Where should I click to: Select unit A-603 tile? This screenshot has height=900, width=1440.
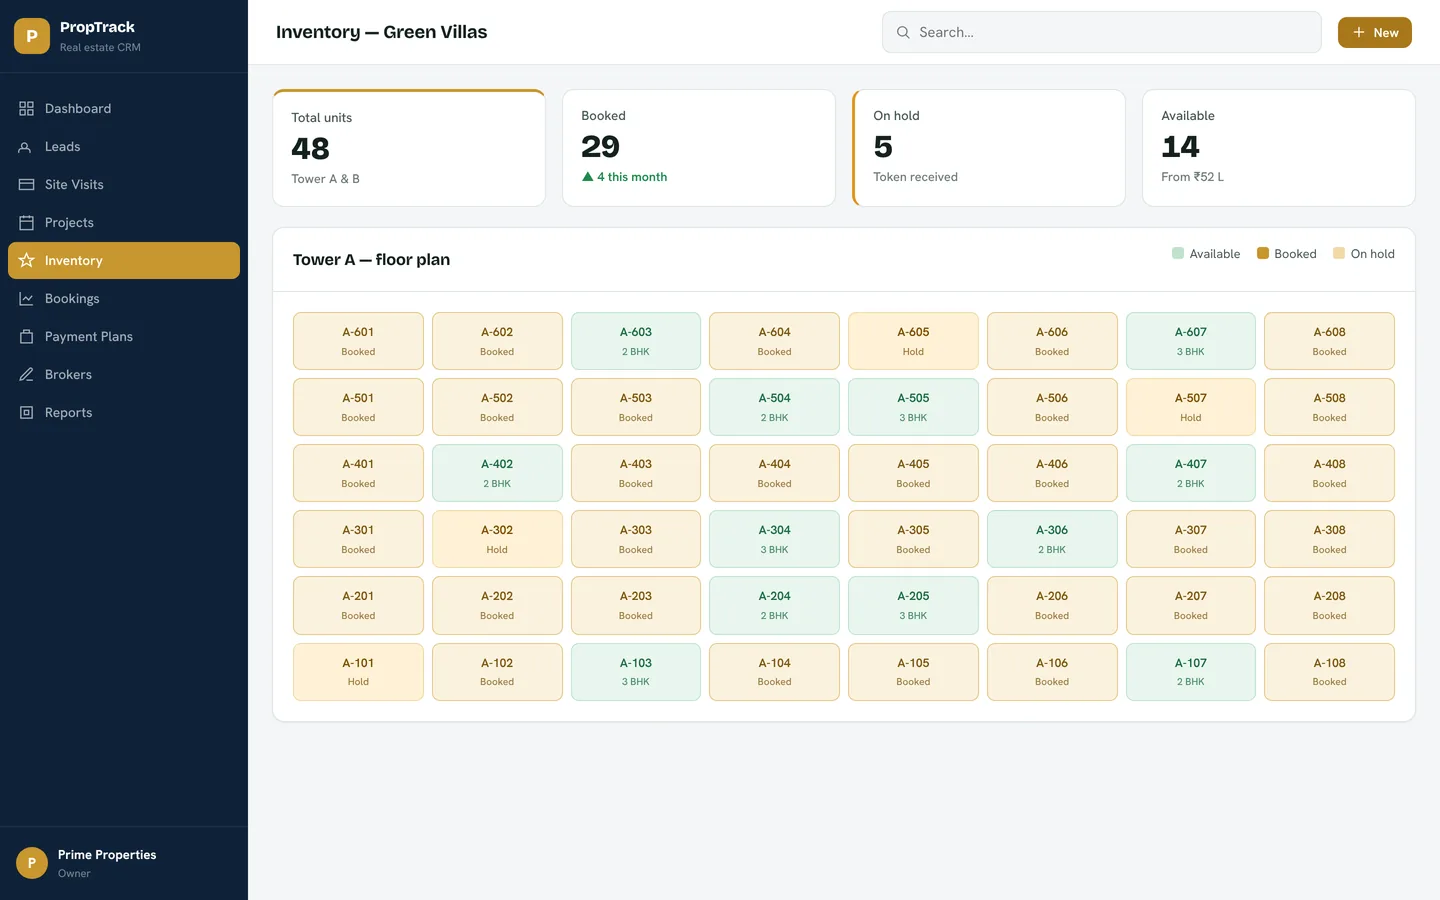(x=636, y=341)
